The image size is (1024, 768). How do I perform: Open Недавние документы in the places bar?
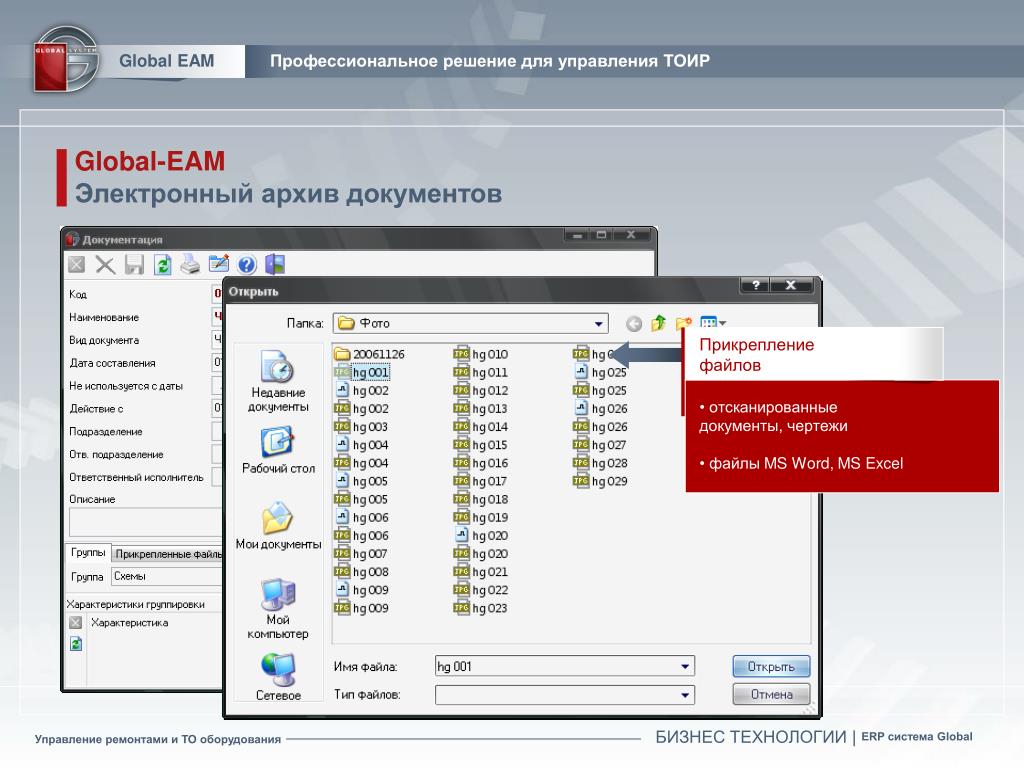[278, 381]
